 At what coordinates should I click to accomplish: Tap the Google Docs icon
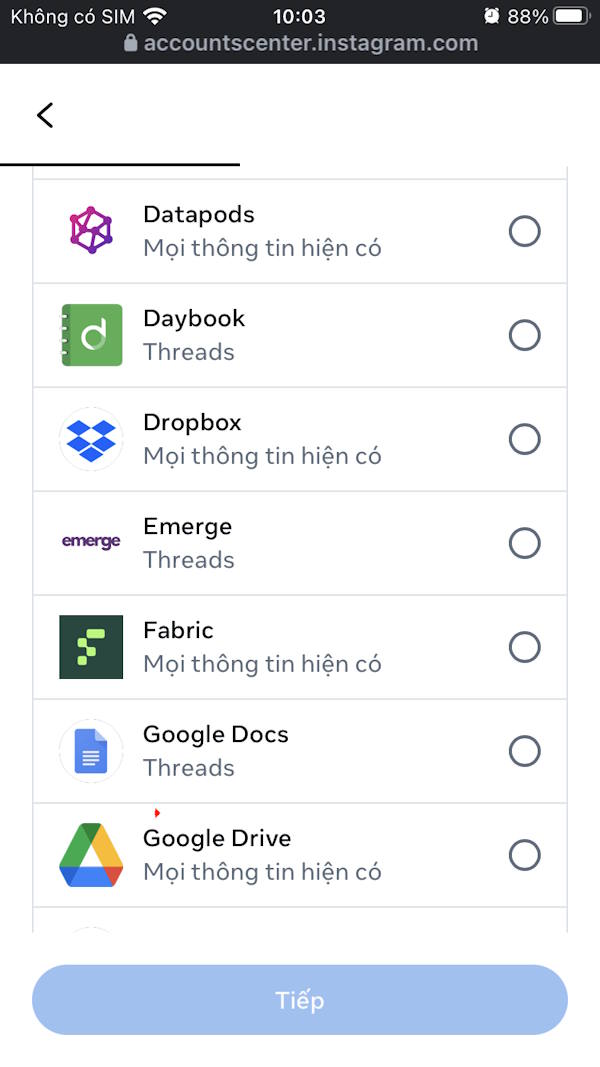[x=91, y=751]
